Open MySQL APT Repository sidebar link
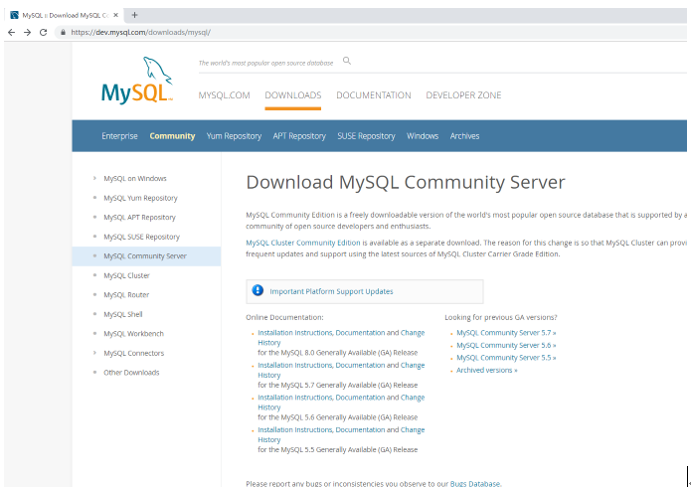 139,217
